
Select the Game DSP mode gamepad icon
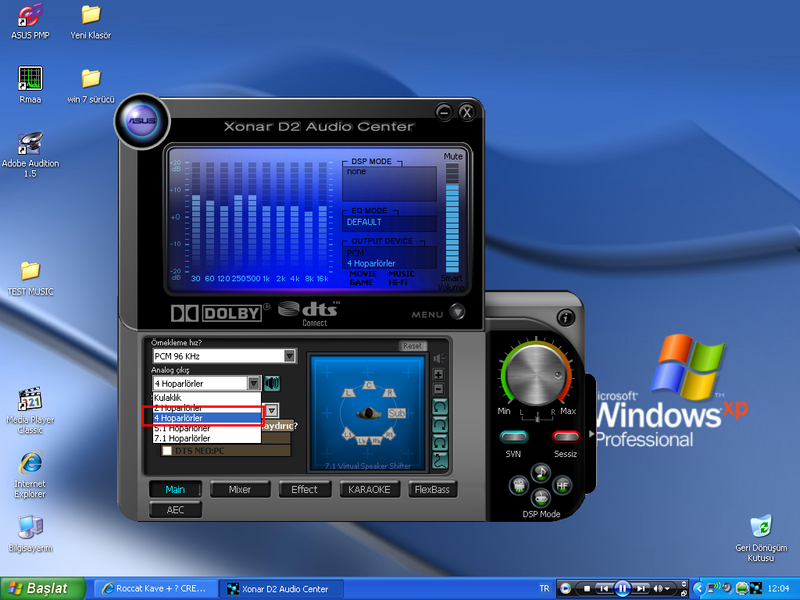(x=540, y=497)
